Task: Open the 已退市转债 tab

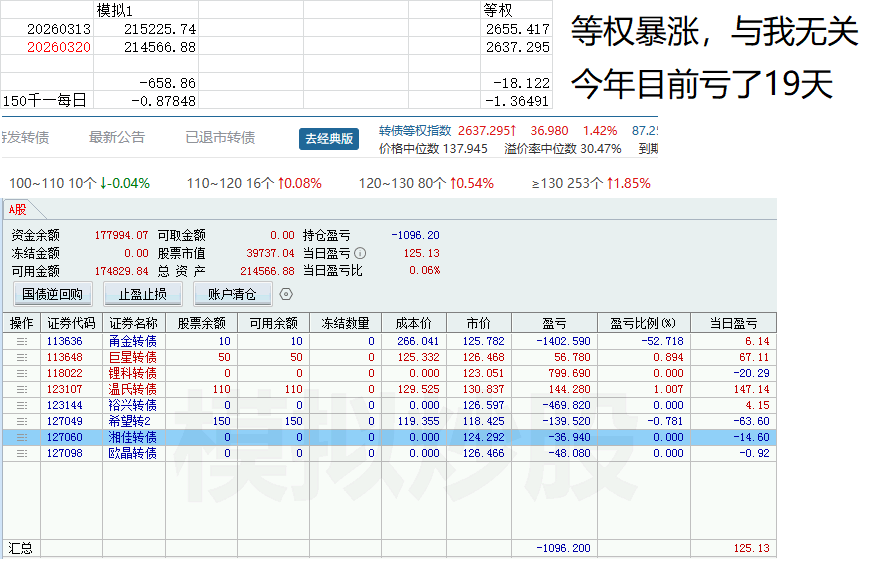Action: point(220,138)
